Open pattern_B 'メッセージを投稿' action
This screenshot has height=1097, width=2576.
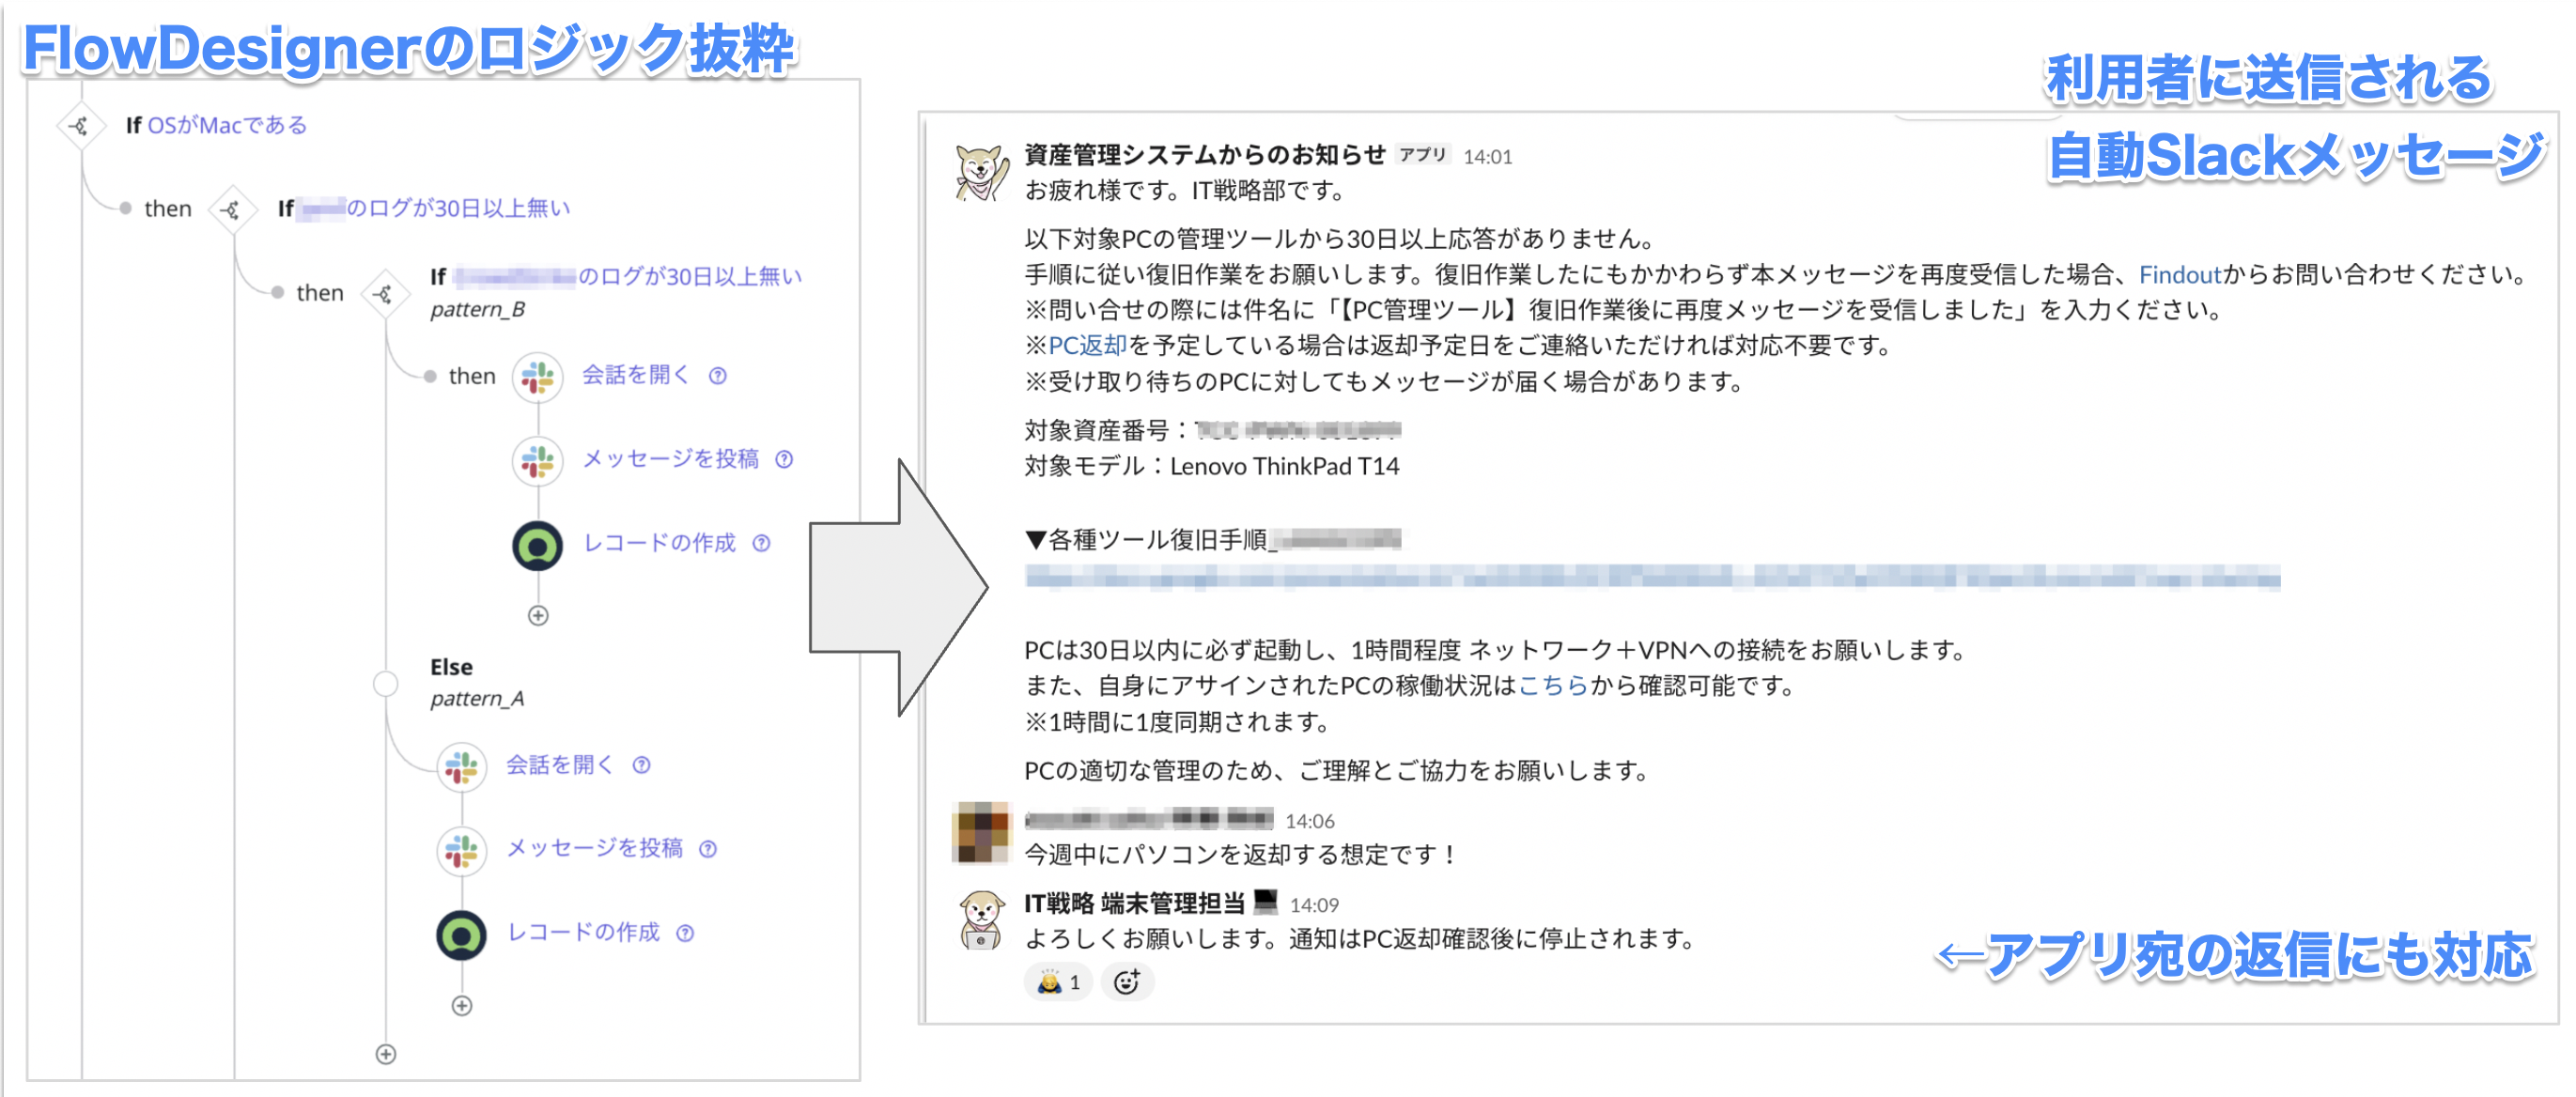(x=671, y=459)
